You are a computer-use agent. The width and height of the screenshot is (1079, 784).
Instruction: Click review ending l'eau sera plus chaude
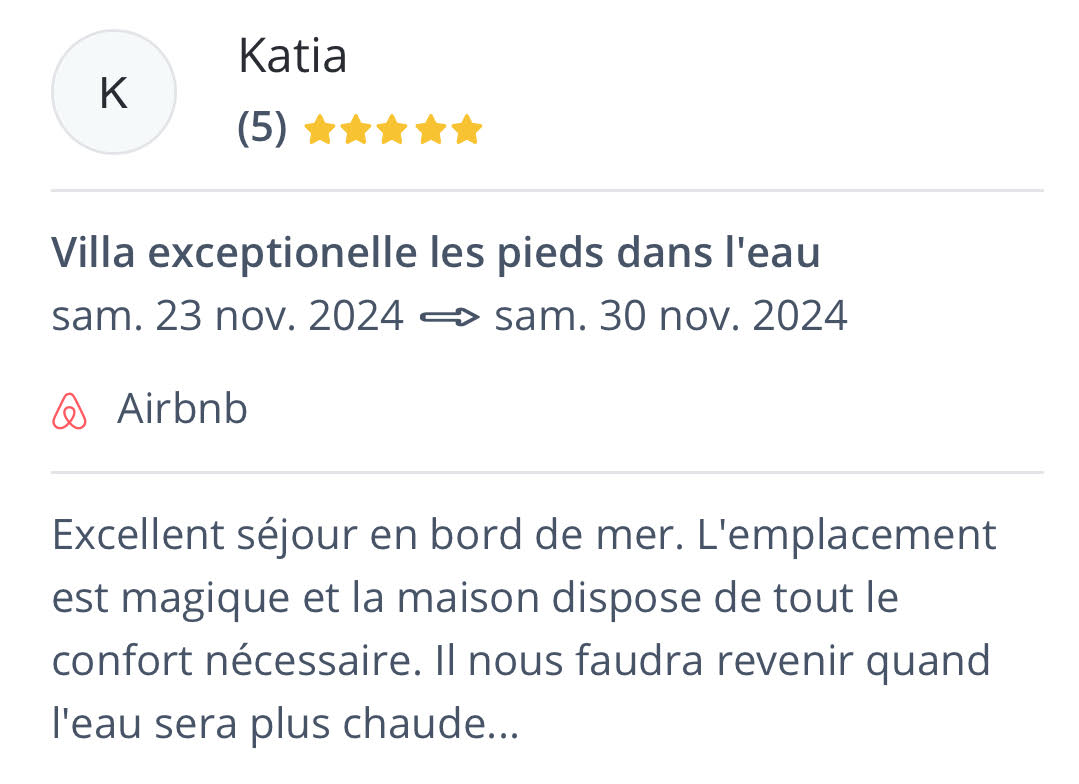click(286, 724)
